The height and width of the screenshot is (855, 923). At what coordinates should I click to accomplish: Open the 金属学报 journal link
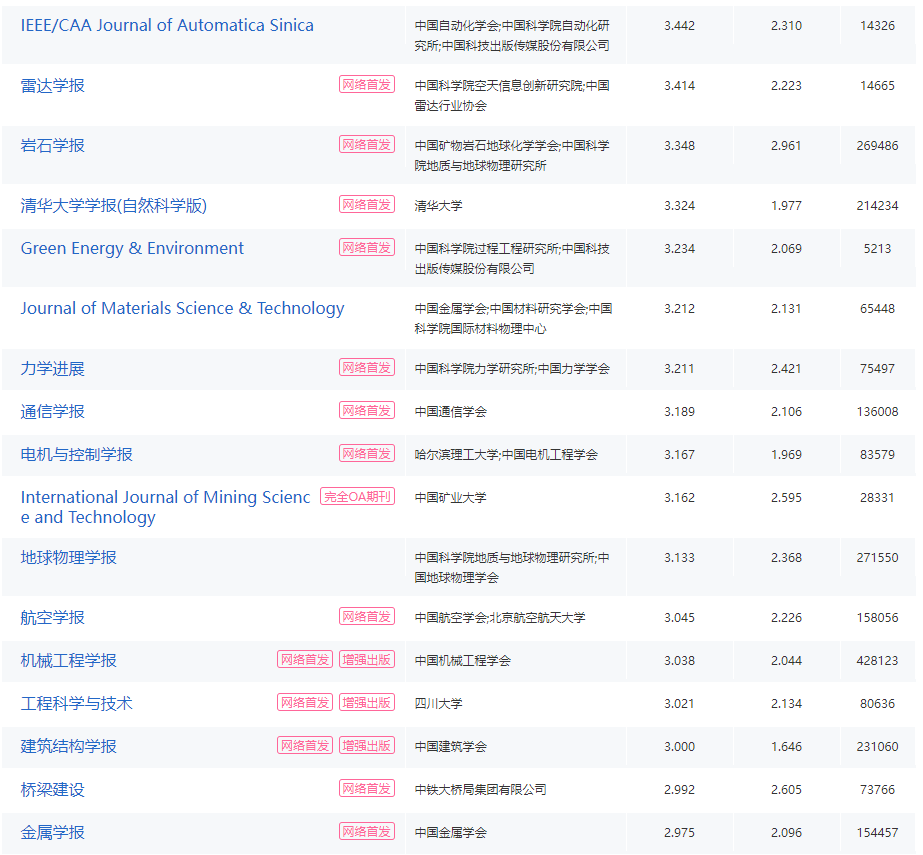tap(52, 833)
